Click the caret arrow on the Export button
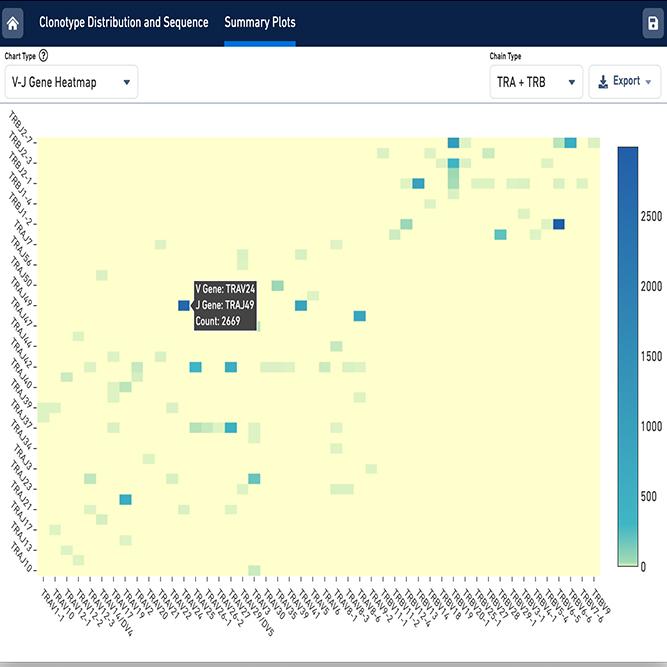This screenshot has height=667, width=667. pos(649,82)
